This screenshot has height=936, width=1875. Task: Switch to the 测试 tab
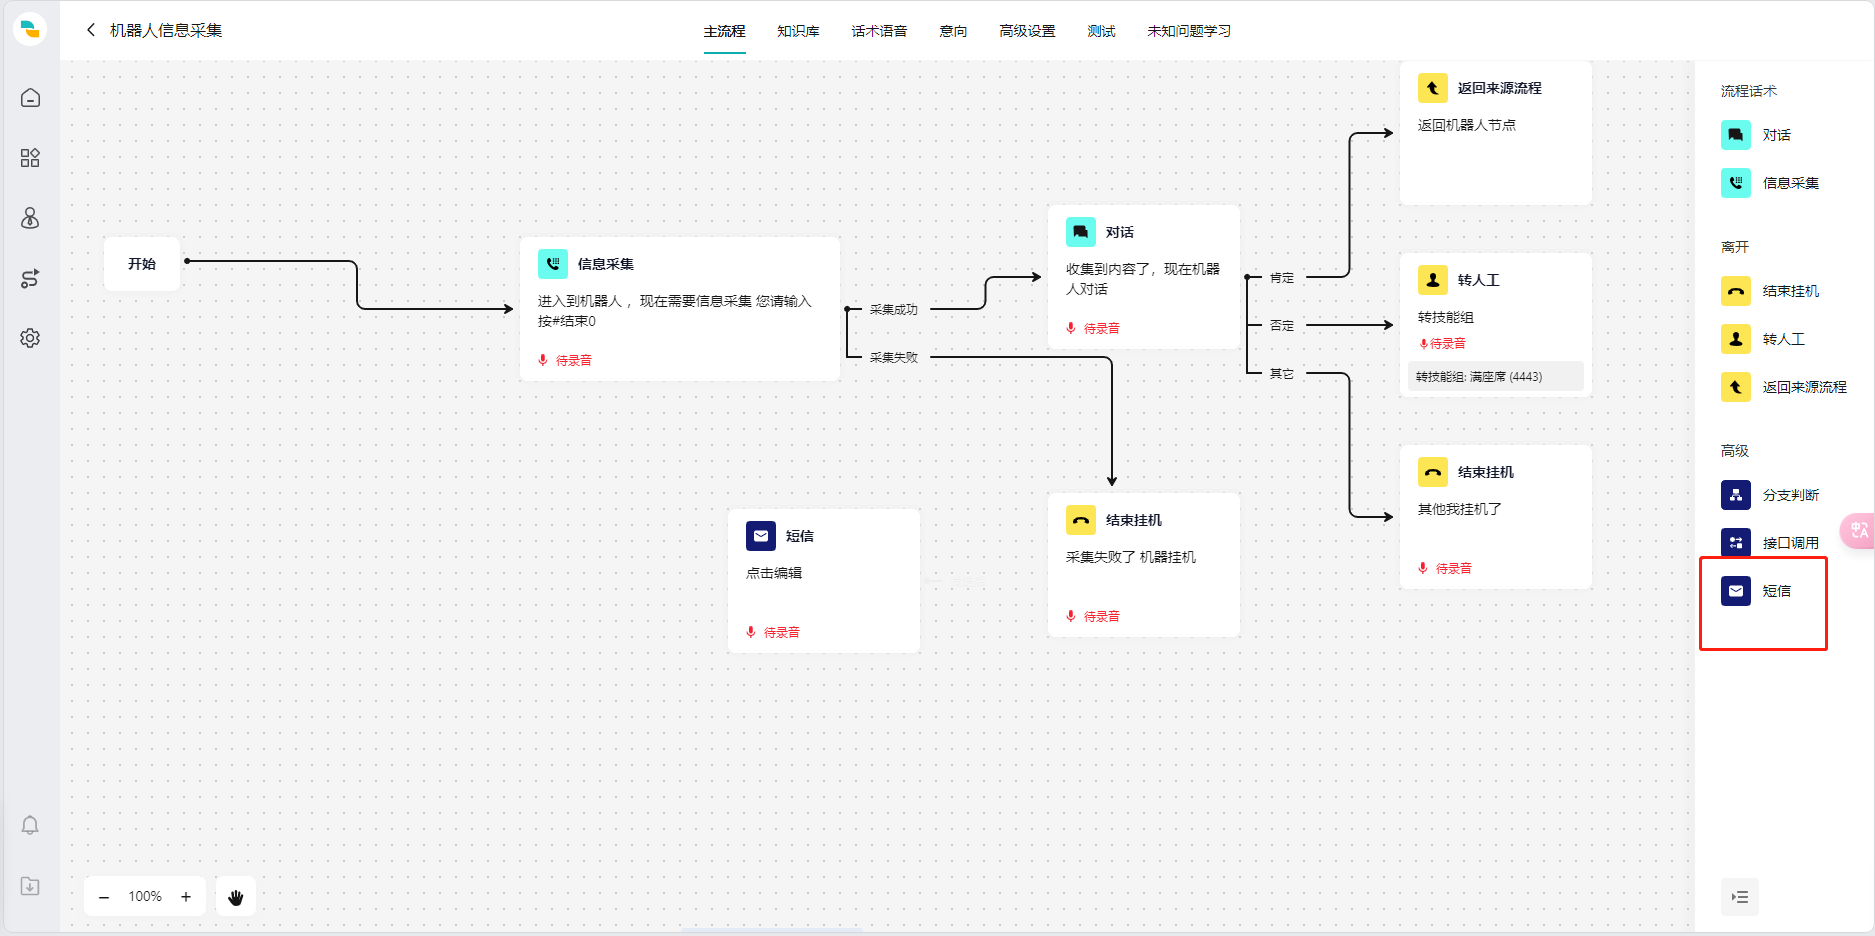[1101, 31]
